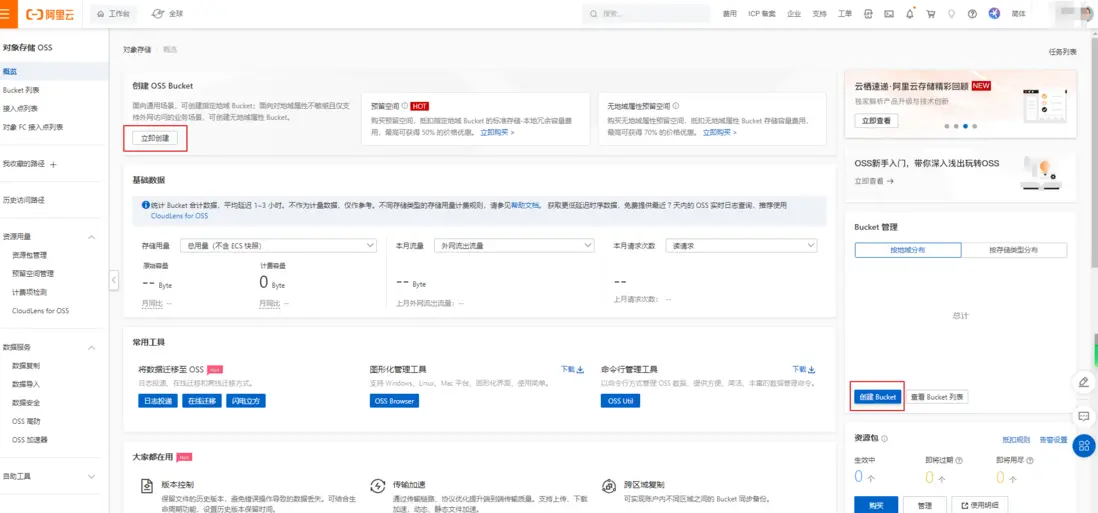Click the API tool icon beside 工单

tap(868, 14)
